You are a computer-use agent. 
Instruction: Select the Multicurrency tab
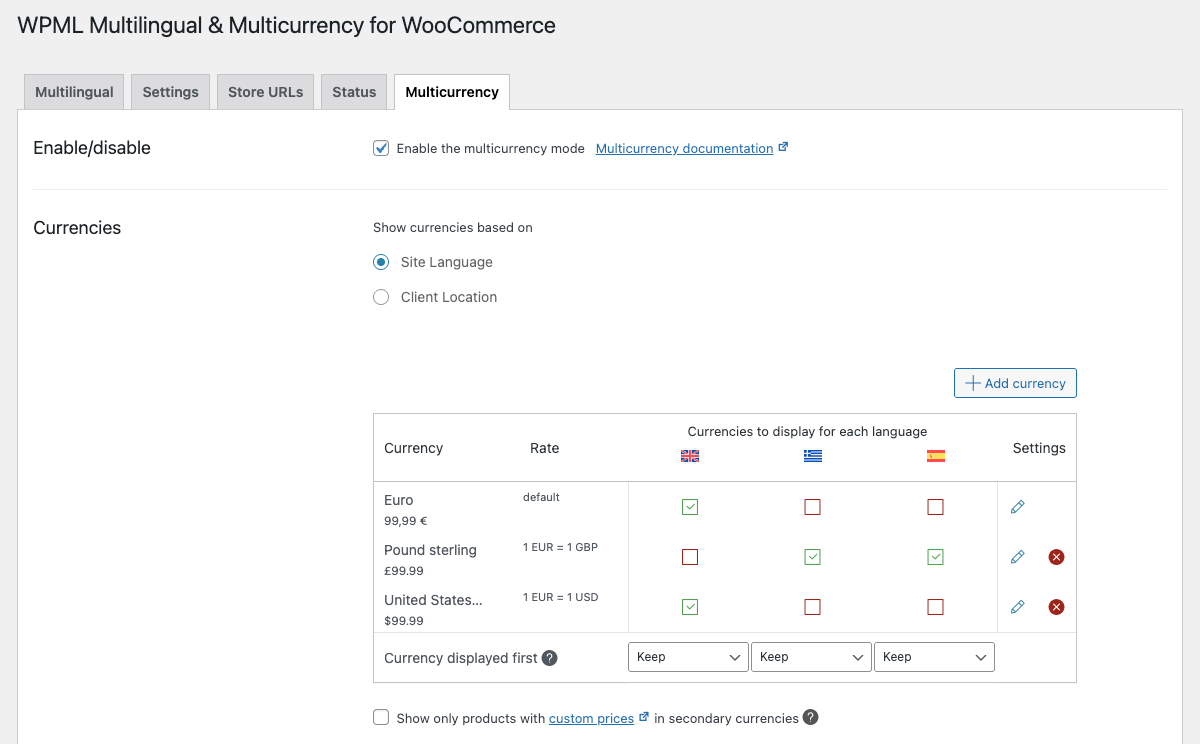452,92
